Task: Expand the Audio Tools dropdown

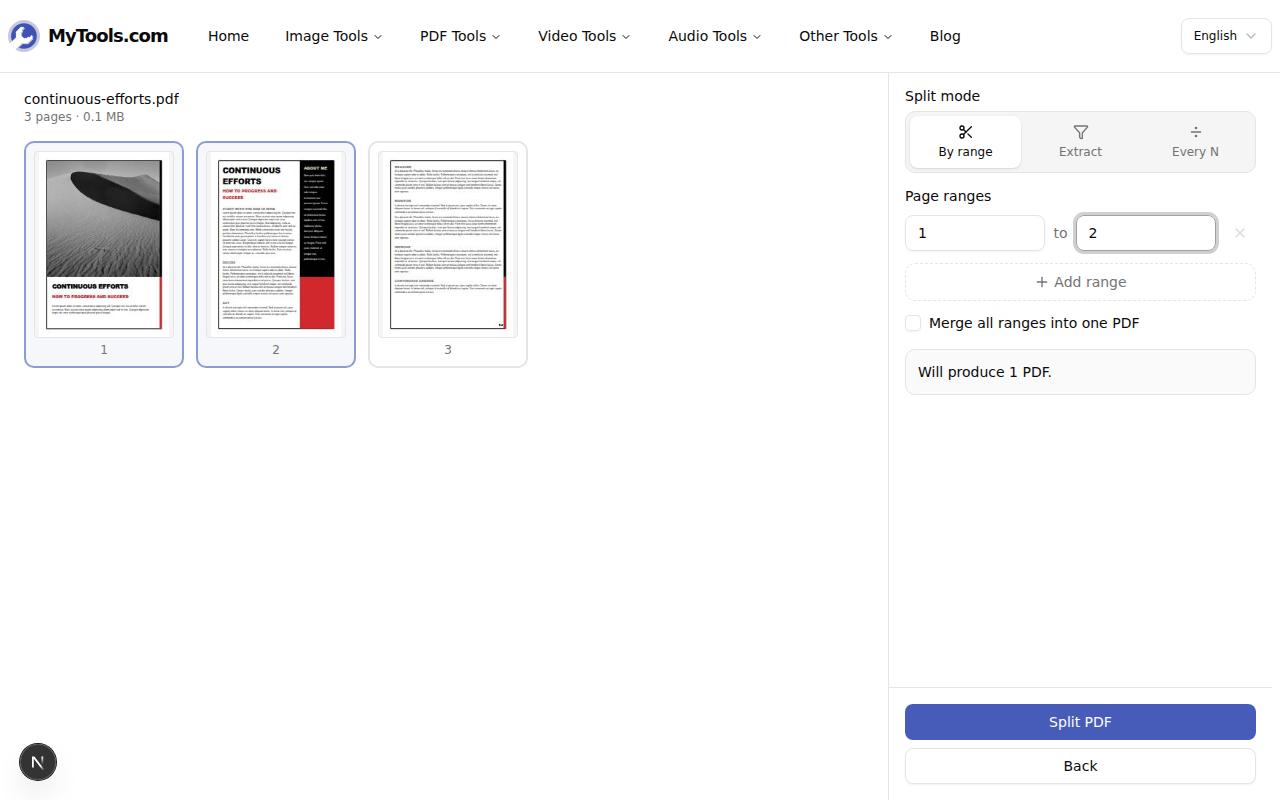Action: tap(713, 36)
